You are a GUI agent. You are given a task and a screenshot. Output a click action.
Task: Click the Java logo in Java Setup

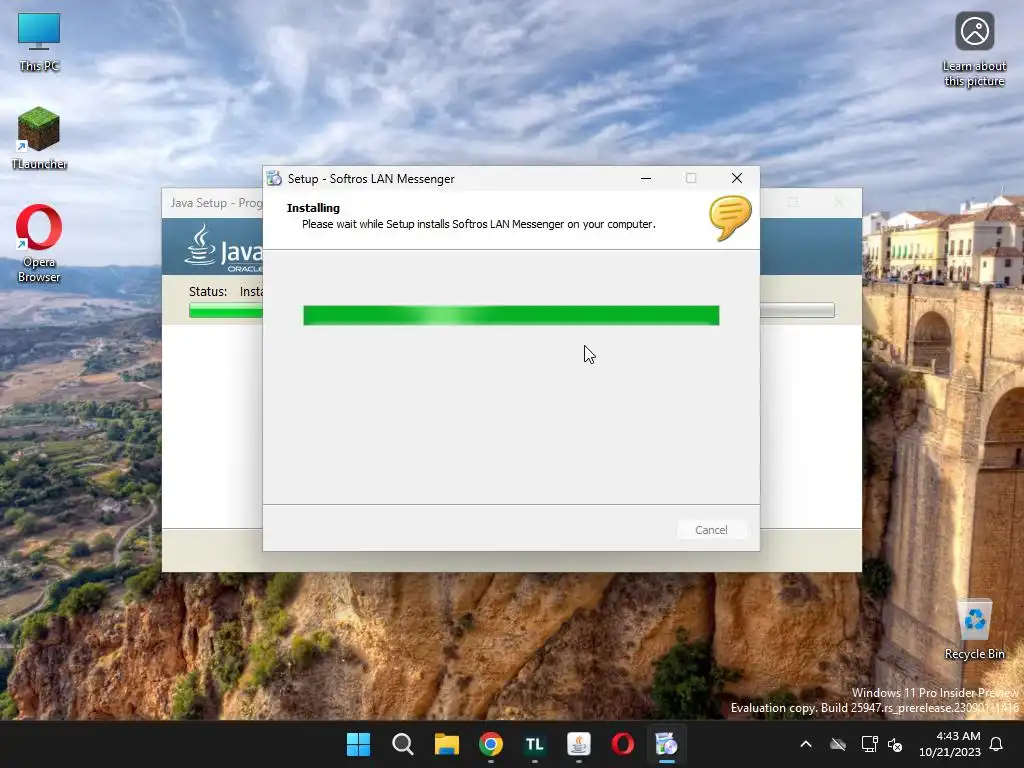(223, 248)
